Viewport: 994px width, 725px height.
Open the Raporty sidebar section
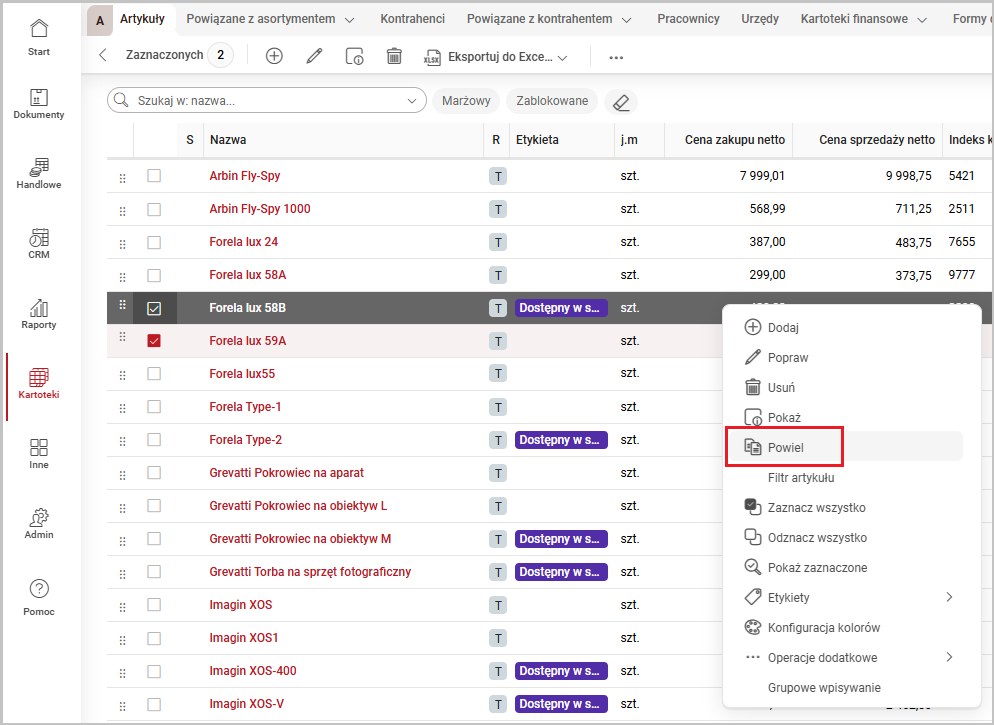point(39,314)
